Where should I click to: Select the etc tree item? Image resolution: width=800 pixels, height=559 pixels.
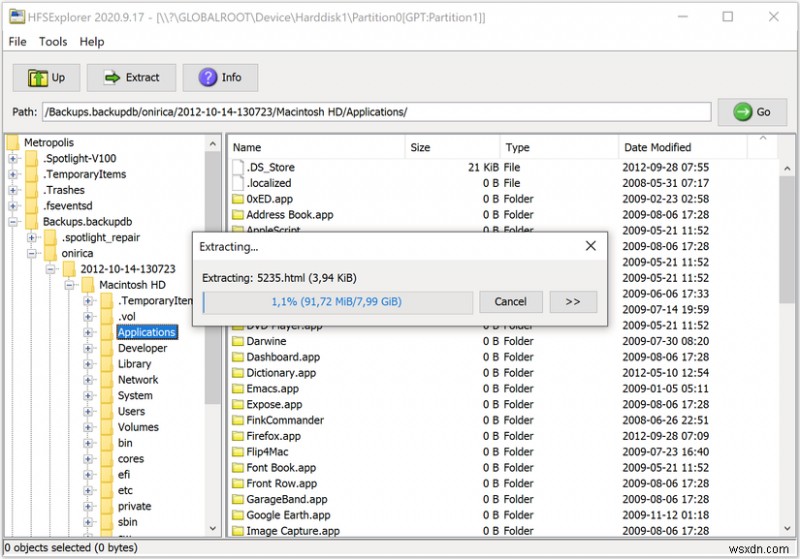coord(125,491)
